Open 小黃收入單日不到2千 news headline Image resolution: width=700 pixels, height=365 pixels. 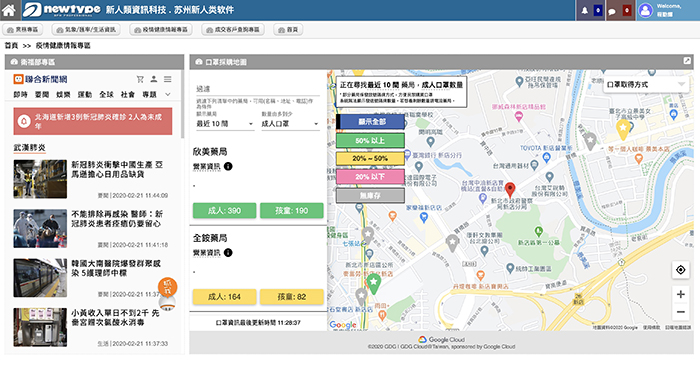(x=115, y=317)
